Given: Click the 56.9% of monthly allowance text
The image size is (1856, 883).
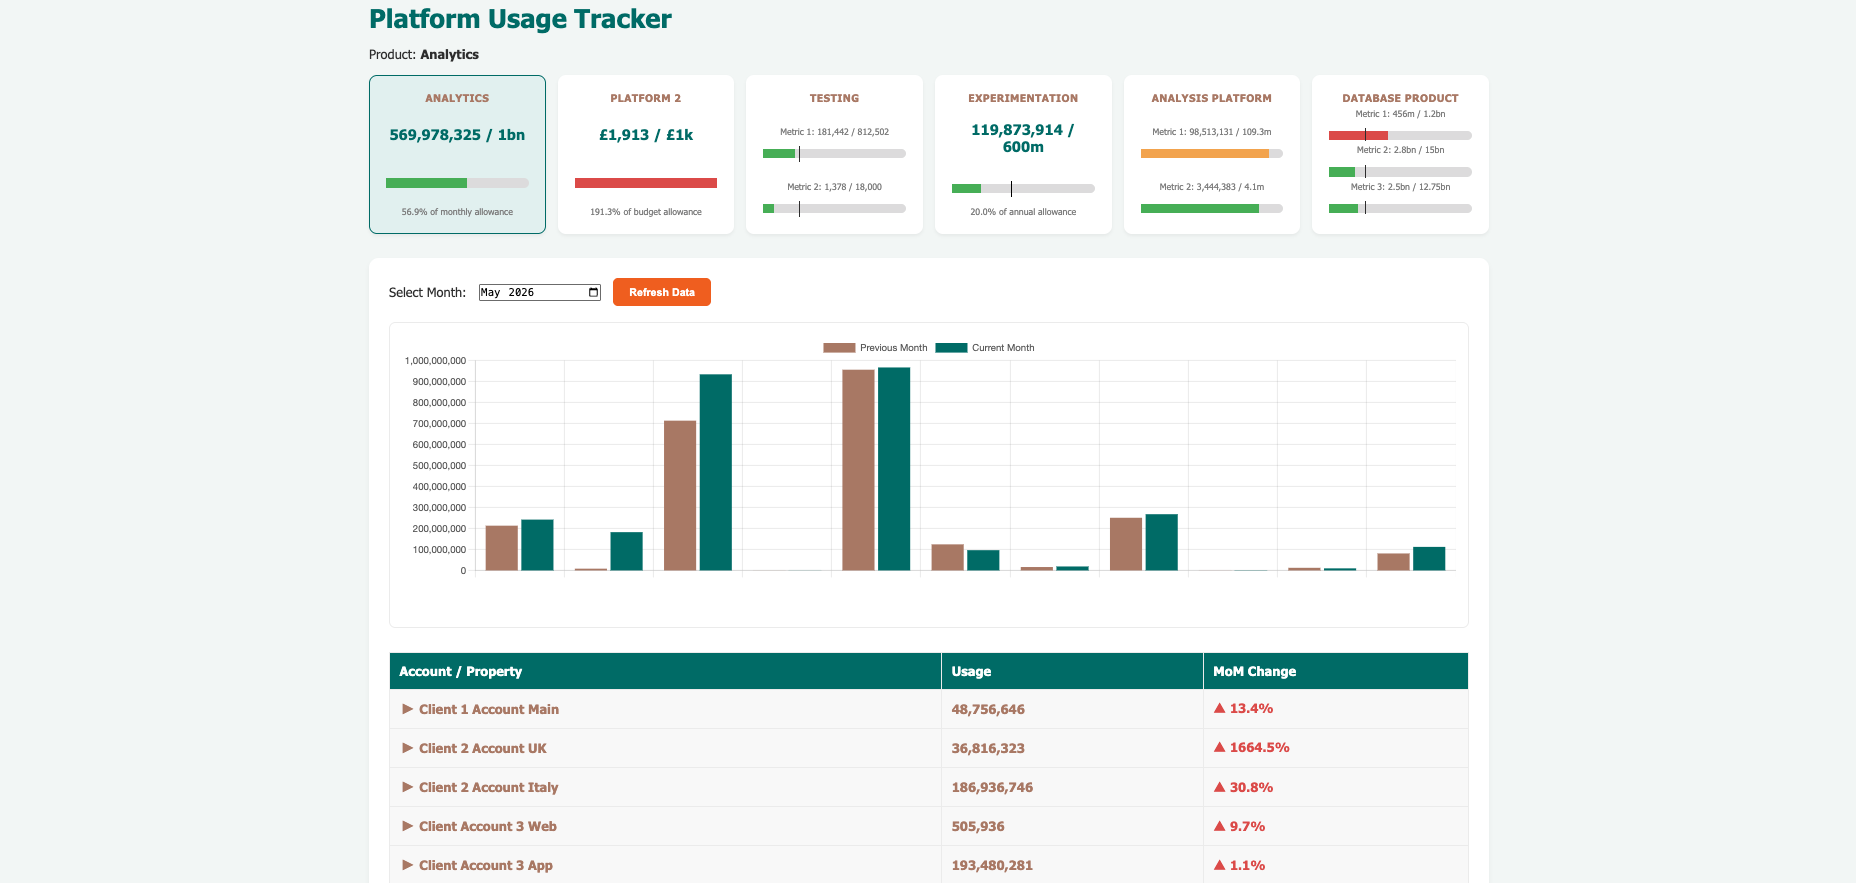Looking at the screenshot, I should (x=457, y=212).
